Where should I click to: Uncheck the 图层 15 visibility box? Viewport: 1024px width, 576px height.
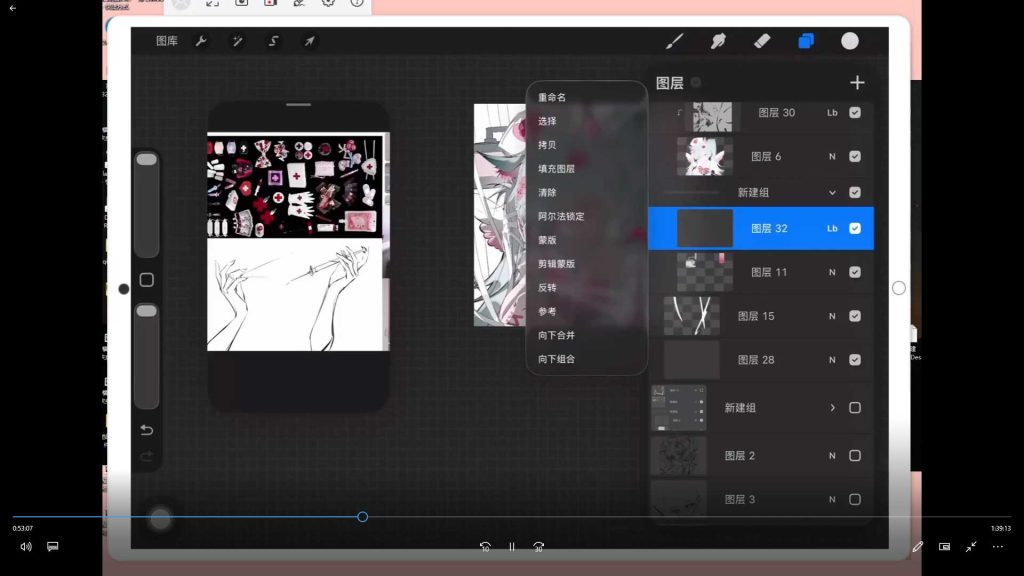tap(855, 316)
